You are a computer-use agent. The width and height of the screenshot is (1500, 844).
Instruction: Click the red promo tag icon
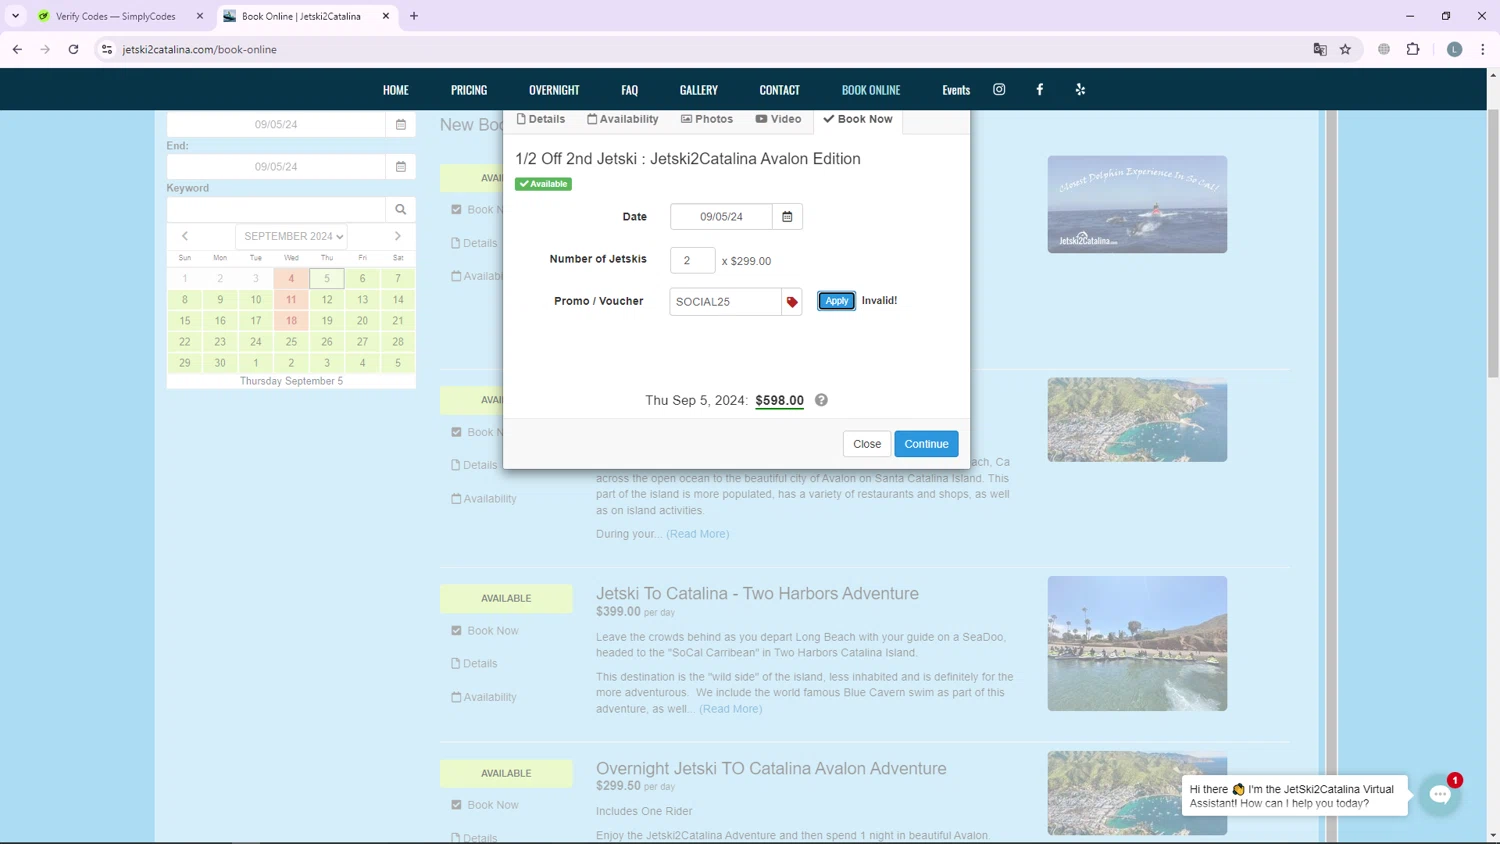click(792, 301)
